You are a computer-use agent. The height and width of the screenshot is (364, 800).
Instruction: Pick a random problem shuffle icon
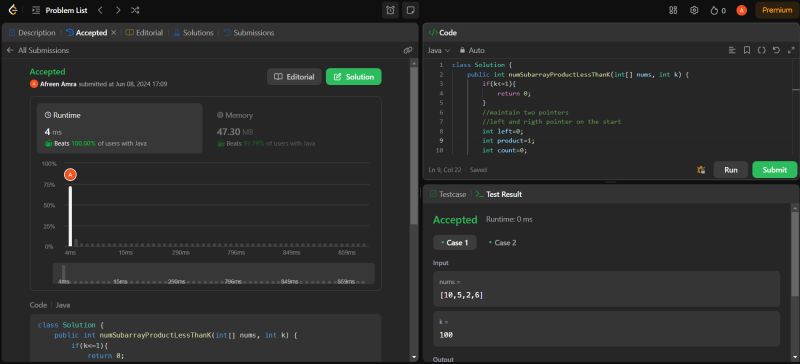[135, 10]
